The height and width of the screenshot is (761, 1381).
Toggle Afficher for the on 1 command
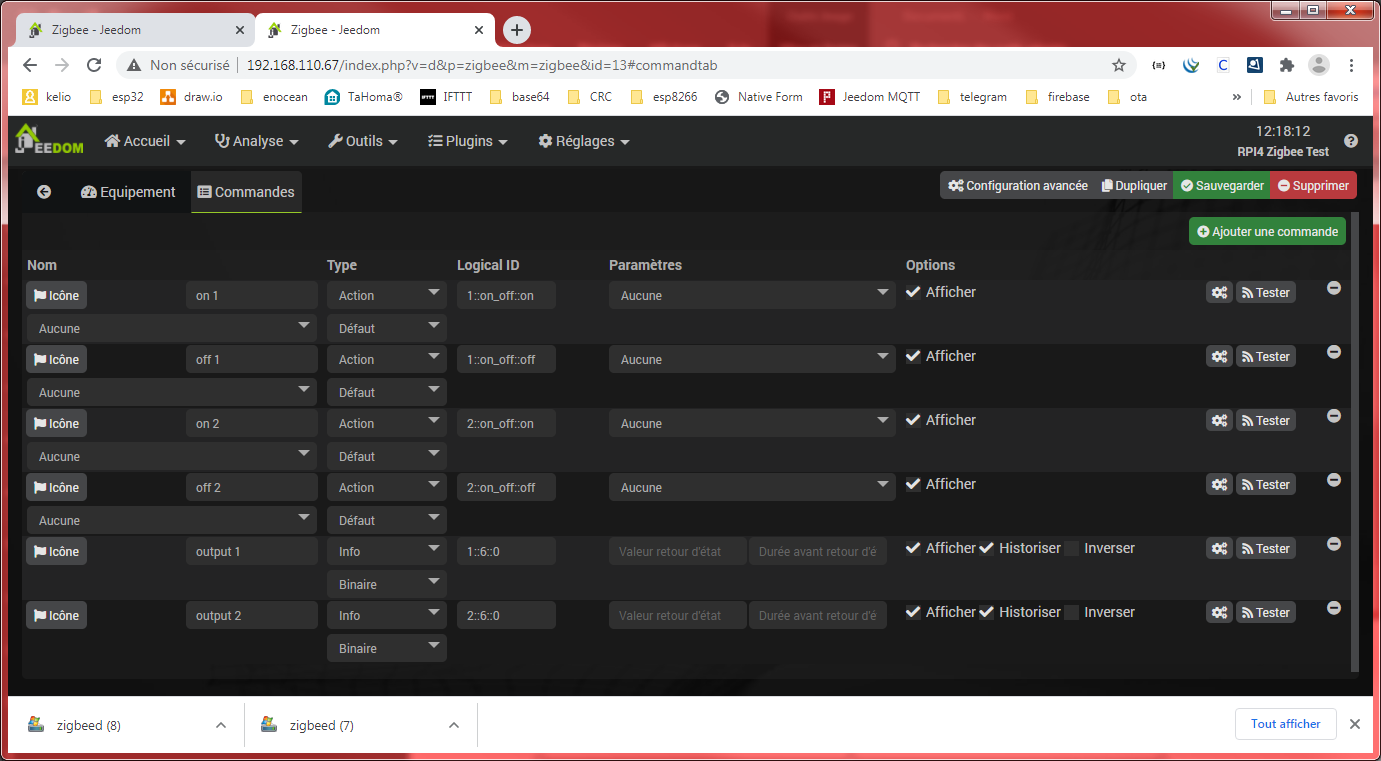(913, 292)
